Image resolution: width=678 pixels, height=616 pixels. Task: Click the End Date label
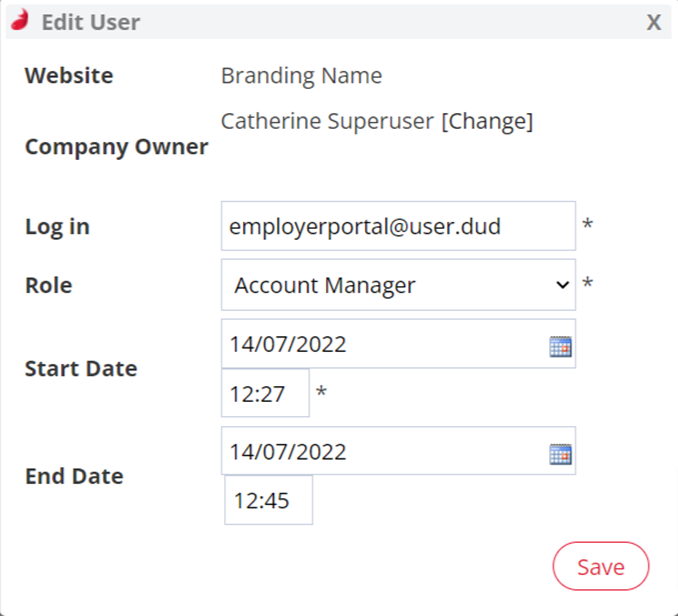point(74,476)
